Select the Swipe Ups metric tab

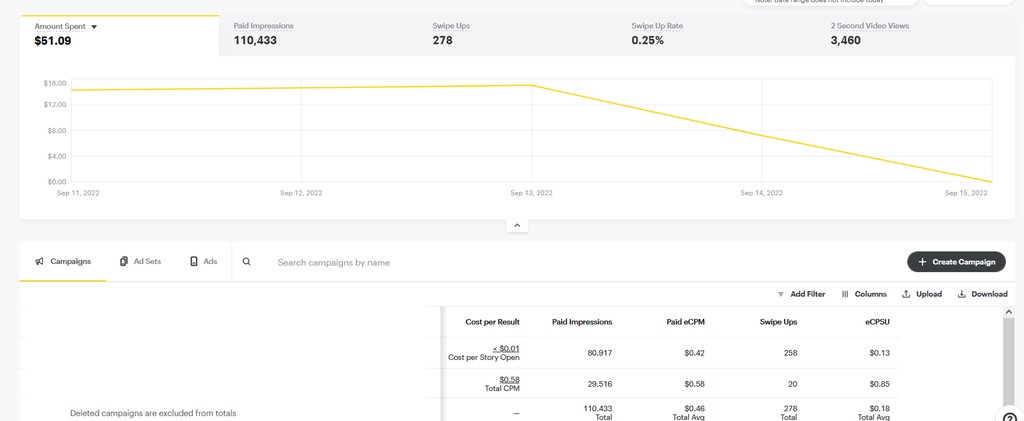tap(517, 35)
